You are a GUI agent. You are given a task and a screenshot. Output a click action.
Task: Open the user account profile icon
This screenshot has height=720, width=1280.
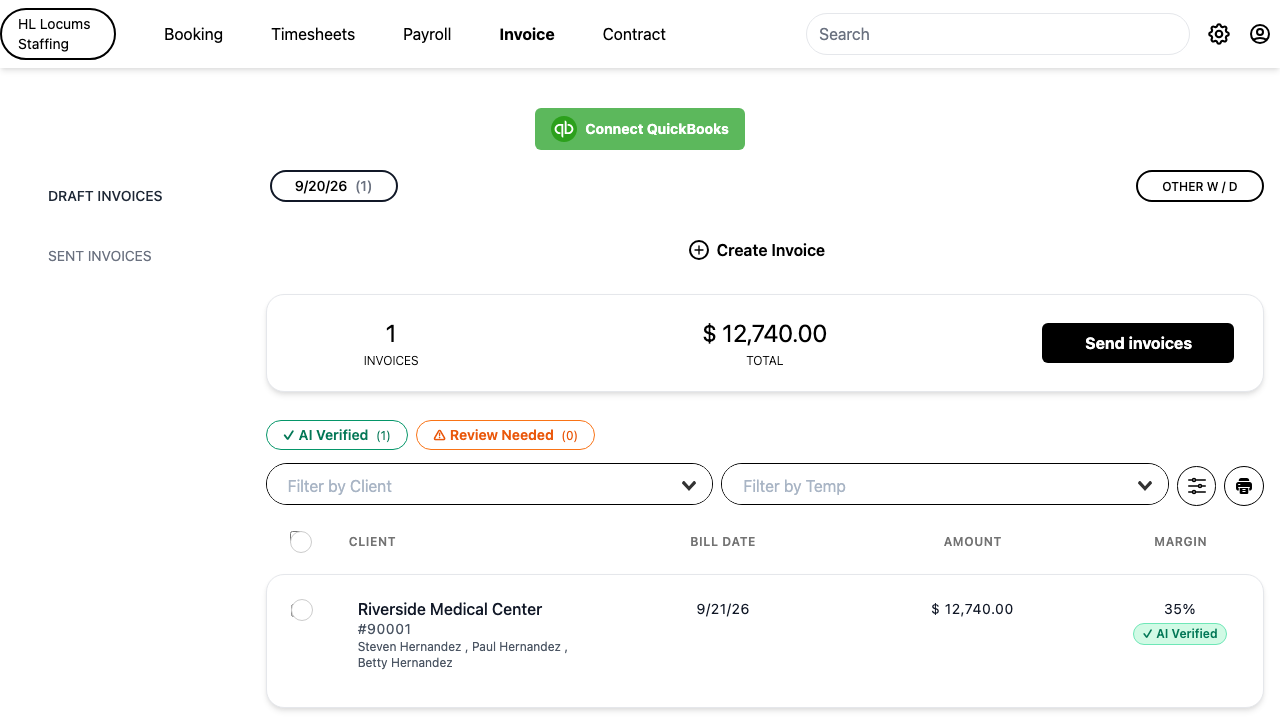coord(1260,34)
